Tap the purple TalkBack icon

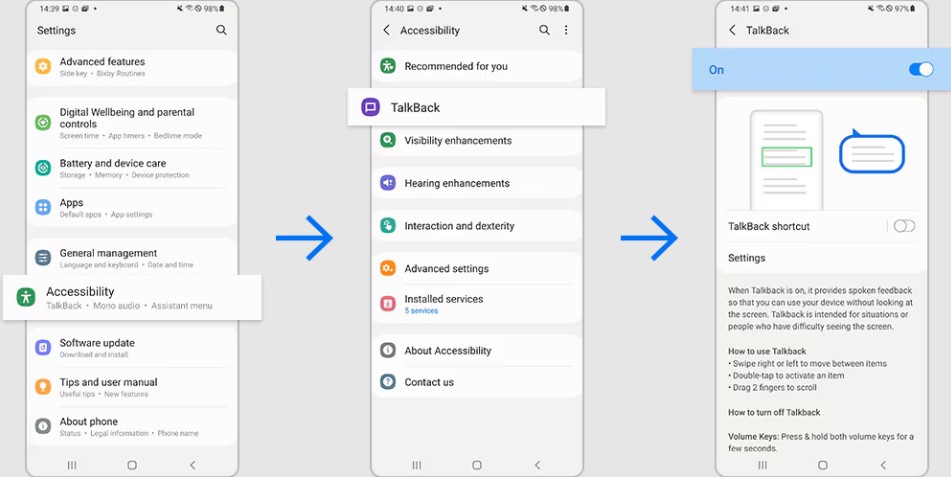click(x=371, y=107)
